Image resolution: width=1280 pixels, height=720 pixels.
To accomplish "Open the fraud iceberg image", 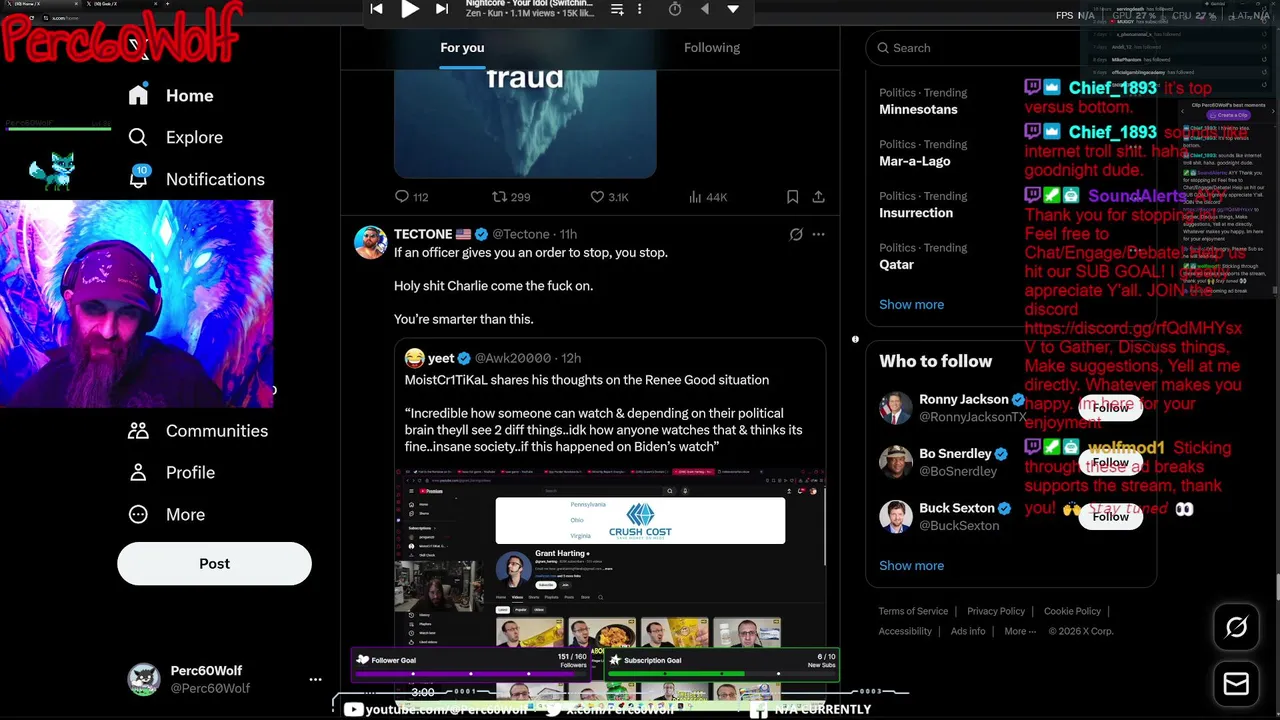I will (x=525, y=122).
